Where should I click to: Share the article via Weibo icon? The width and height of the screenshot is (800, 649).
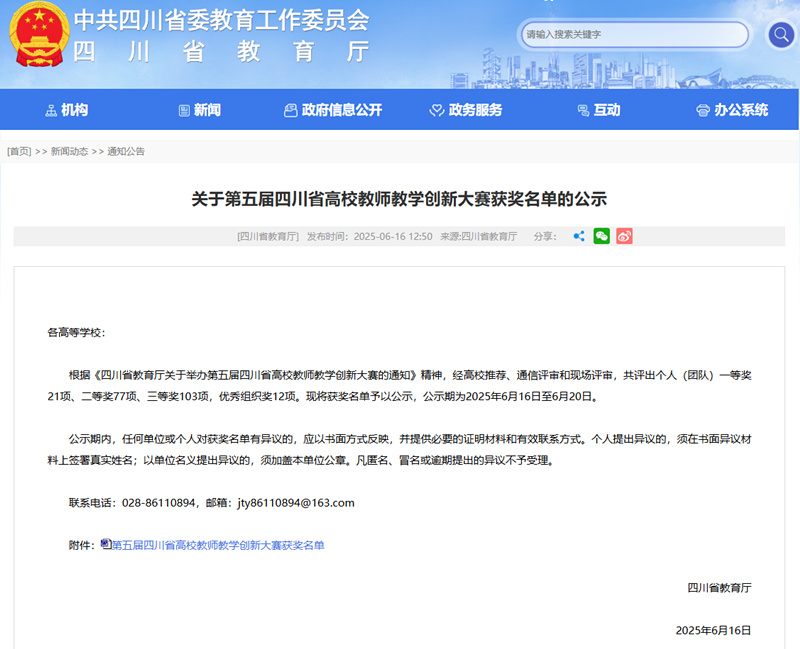point(624,236)
